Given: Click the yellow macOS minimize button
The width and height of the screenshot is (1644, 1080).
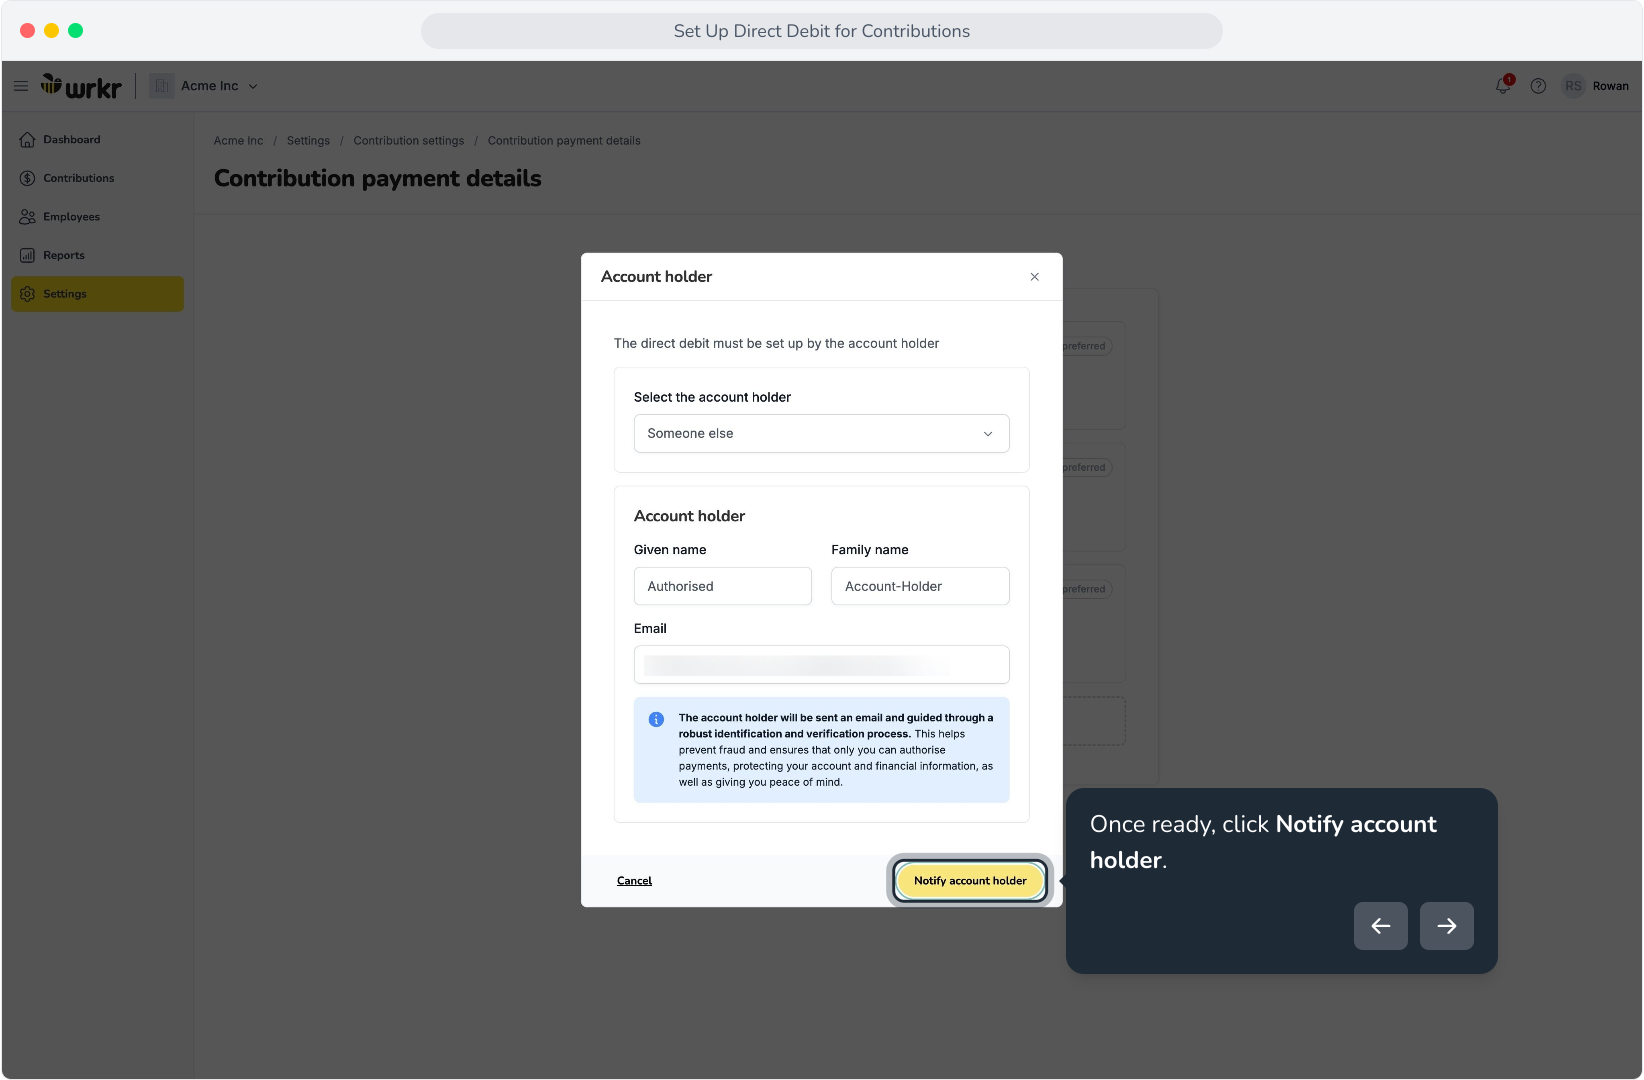Looking at the screenshot, I should (x=51, y=31).
